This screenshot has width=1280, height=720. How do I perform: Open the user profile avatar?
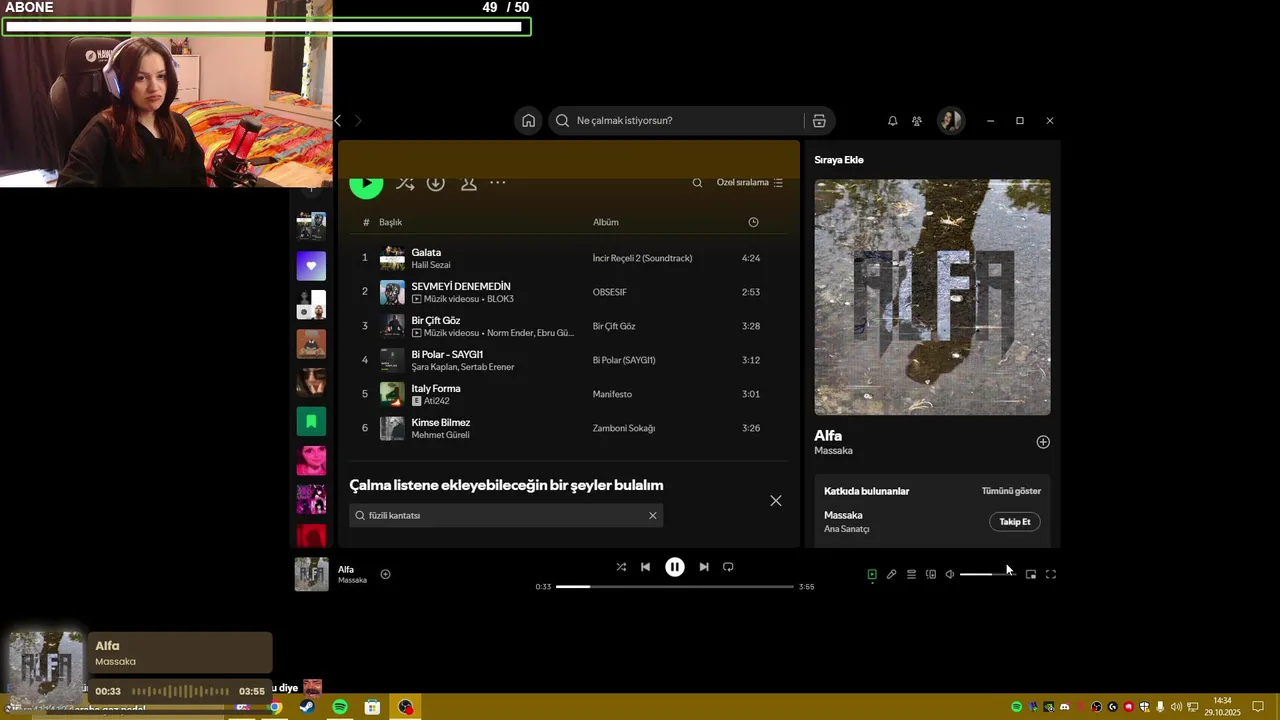pos(950,121)
